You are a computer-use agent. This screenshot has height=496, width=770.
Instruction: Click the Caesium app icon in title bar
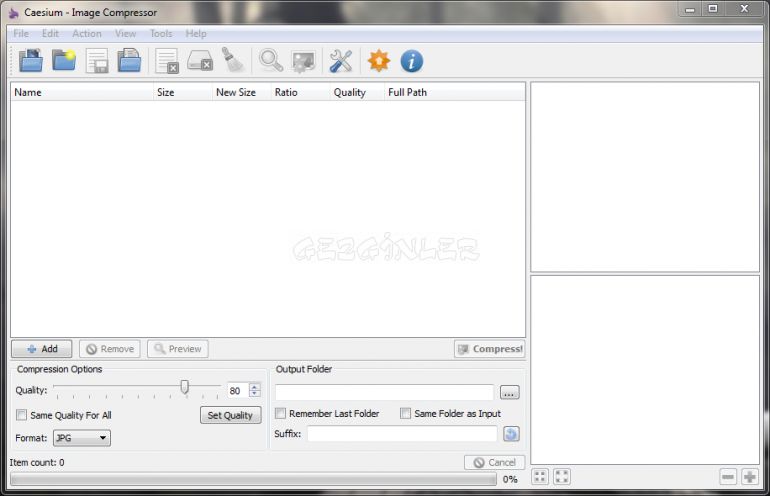coord(14,13)
